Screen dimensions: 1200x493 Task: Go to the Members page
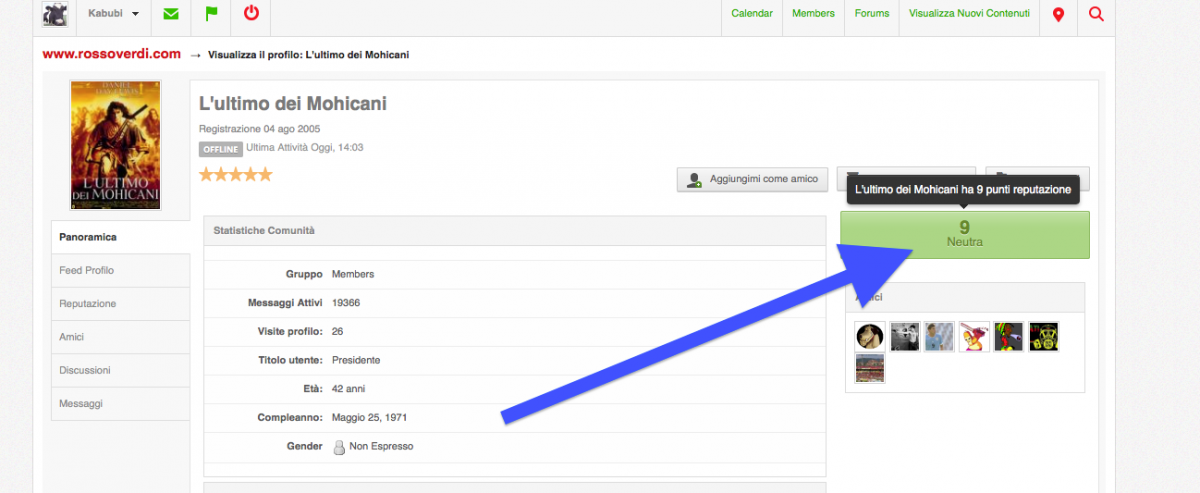pyautogui.click(x=813, y=14)
